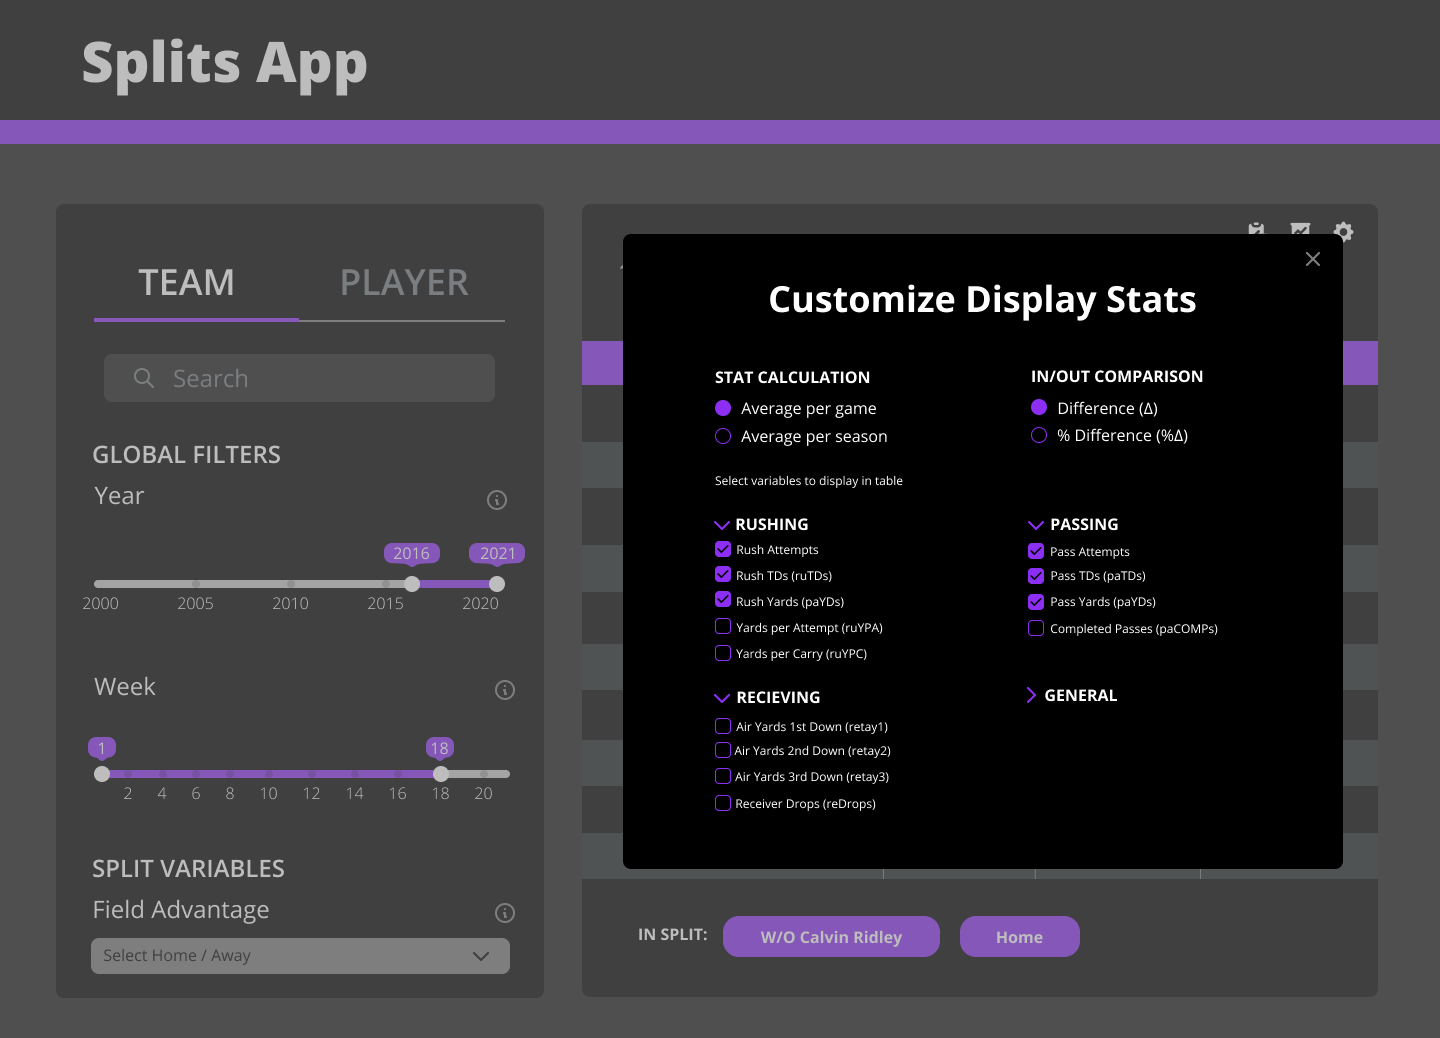Image resolution: width=1440 pixels, height=1038 pixels.
Task: Click the Splits App title
Action: click(225, 66)
